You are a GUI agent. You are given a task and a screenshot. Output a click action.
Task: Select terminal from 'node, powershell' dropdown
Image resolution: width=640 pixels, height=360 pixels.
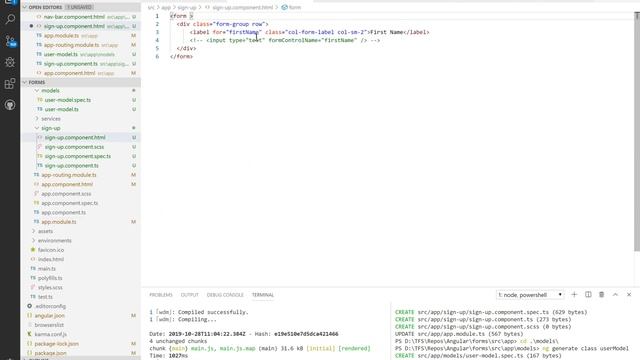point(530,295)
